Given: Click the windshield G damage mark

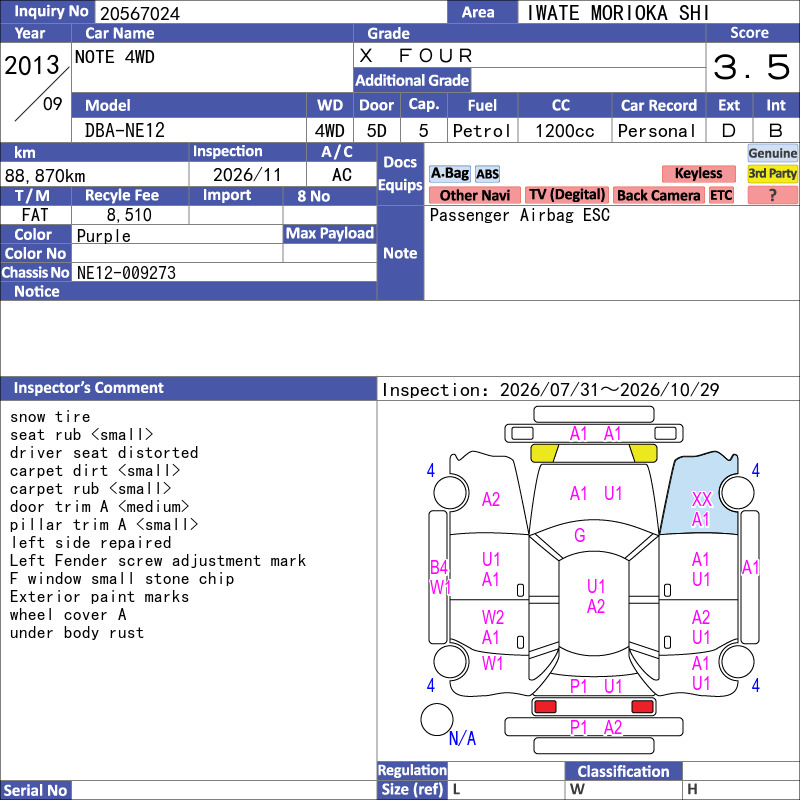Looking at the screenshot, I should (x=580, y=535).
